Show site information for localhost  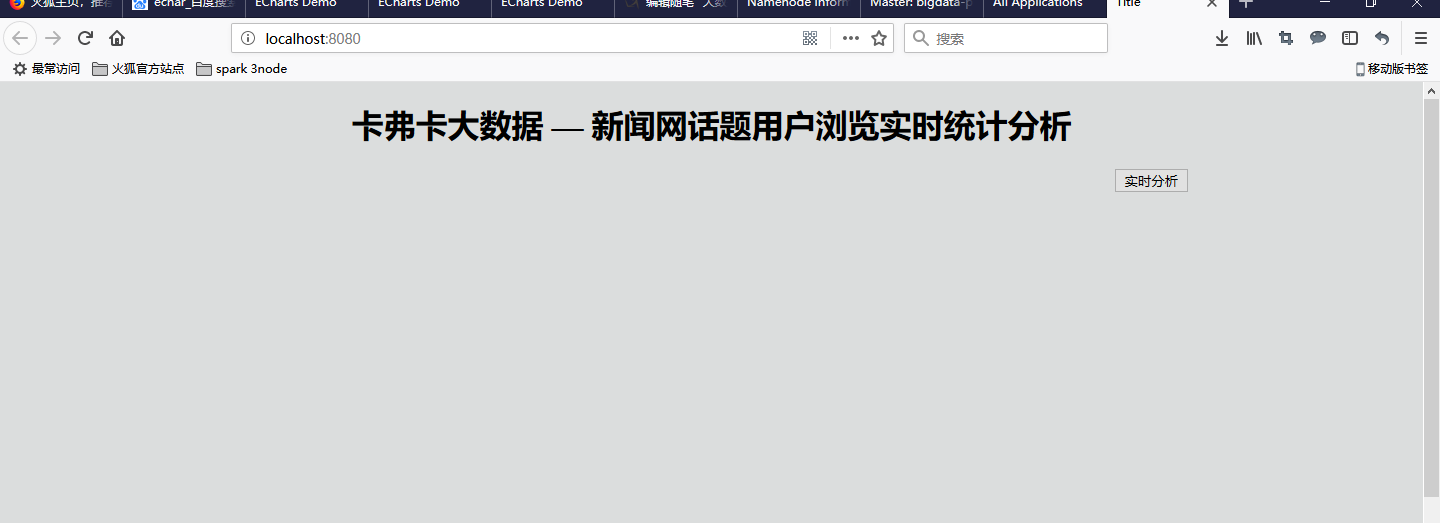[x=248, y=39]
